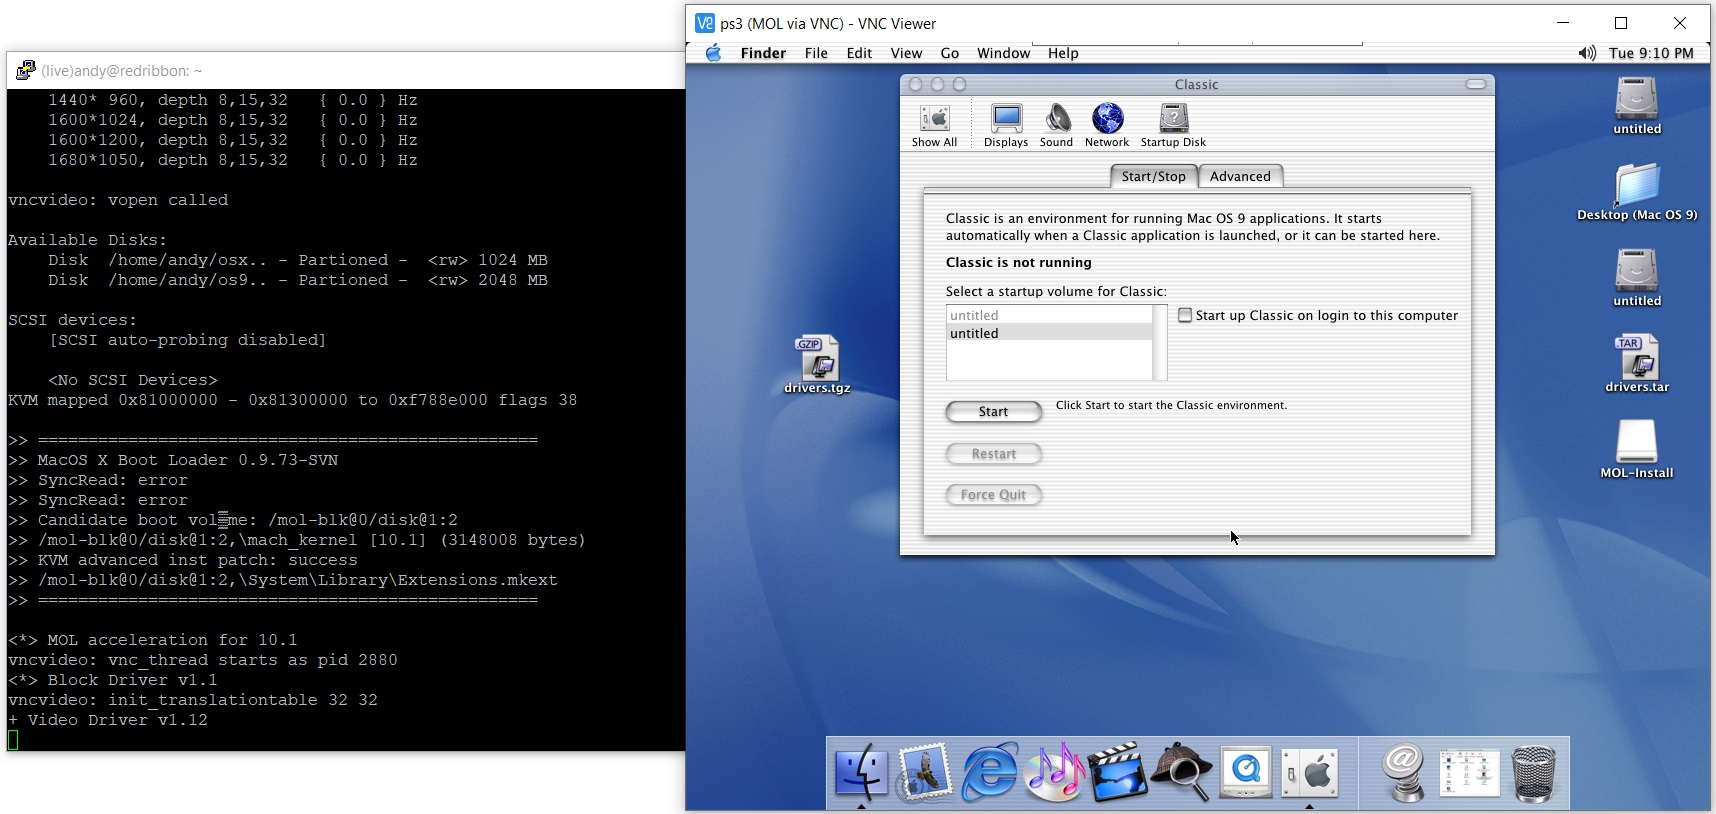Viewport: 1716px width, 814px height.
Task: Open the Apple menu
Action: point(713,53)
